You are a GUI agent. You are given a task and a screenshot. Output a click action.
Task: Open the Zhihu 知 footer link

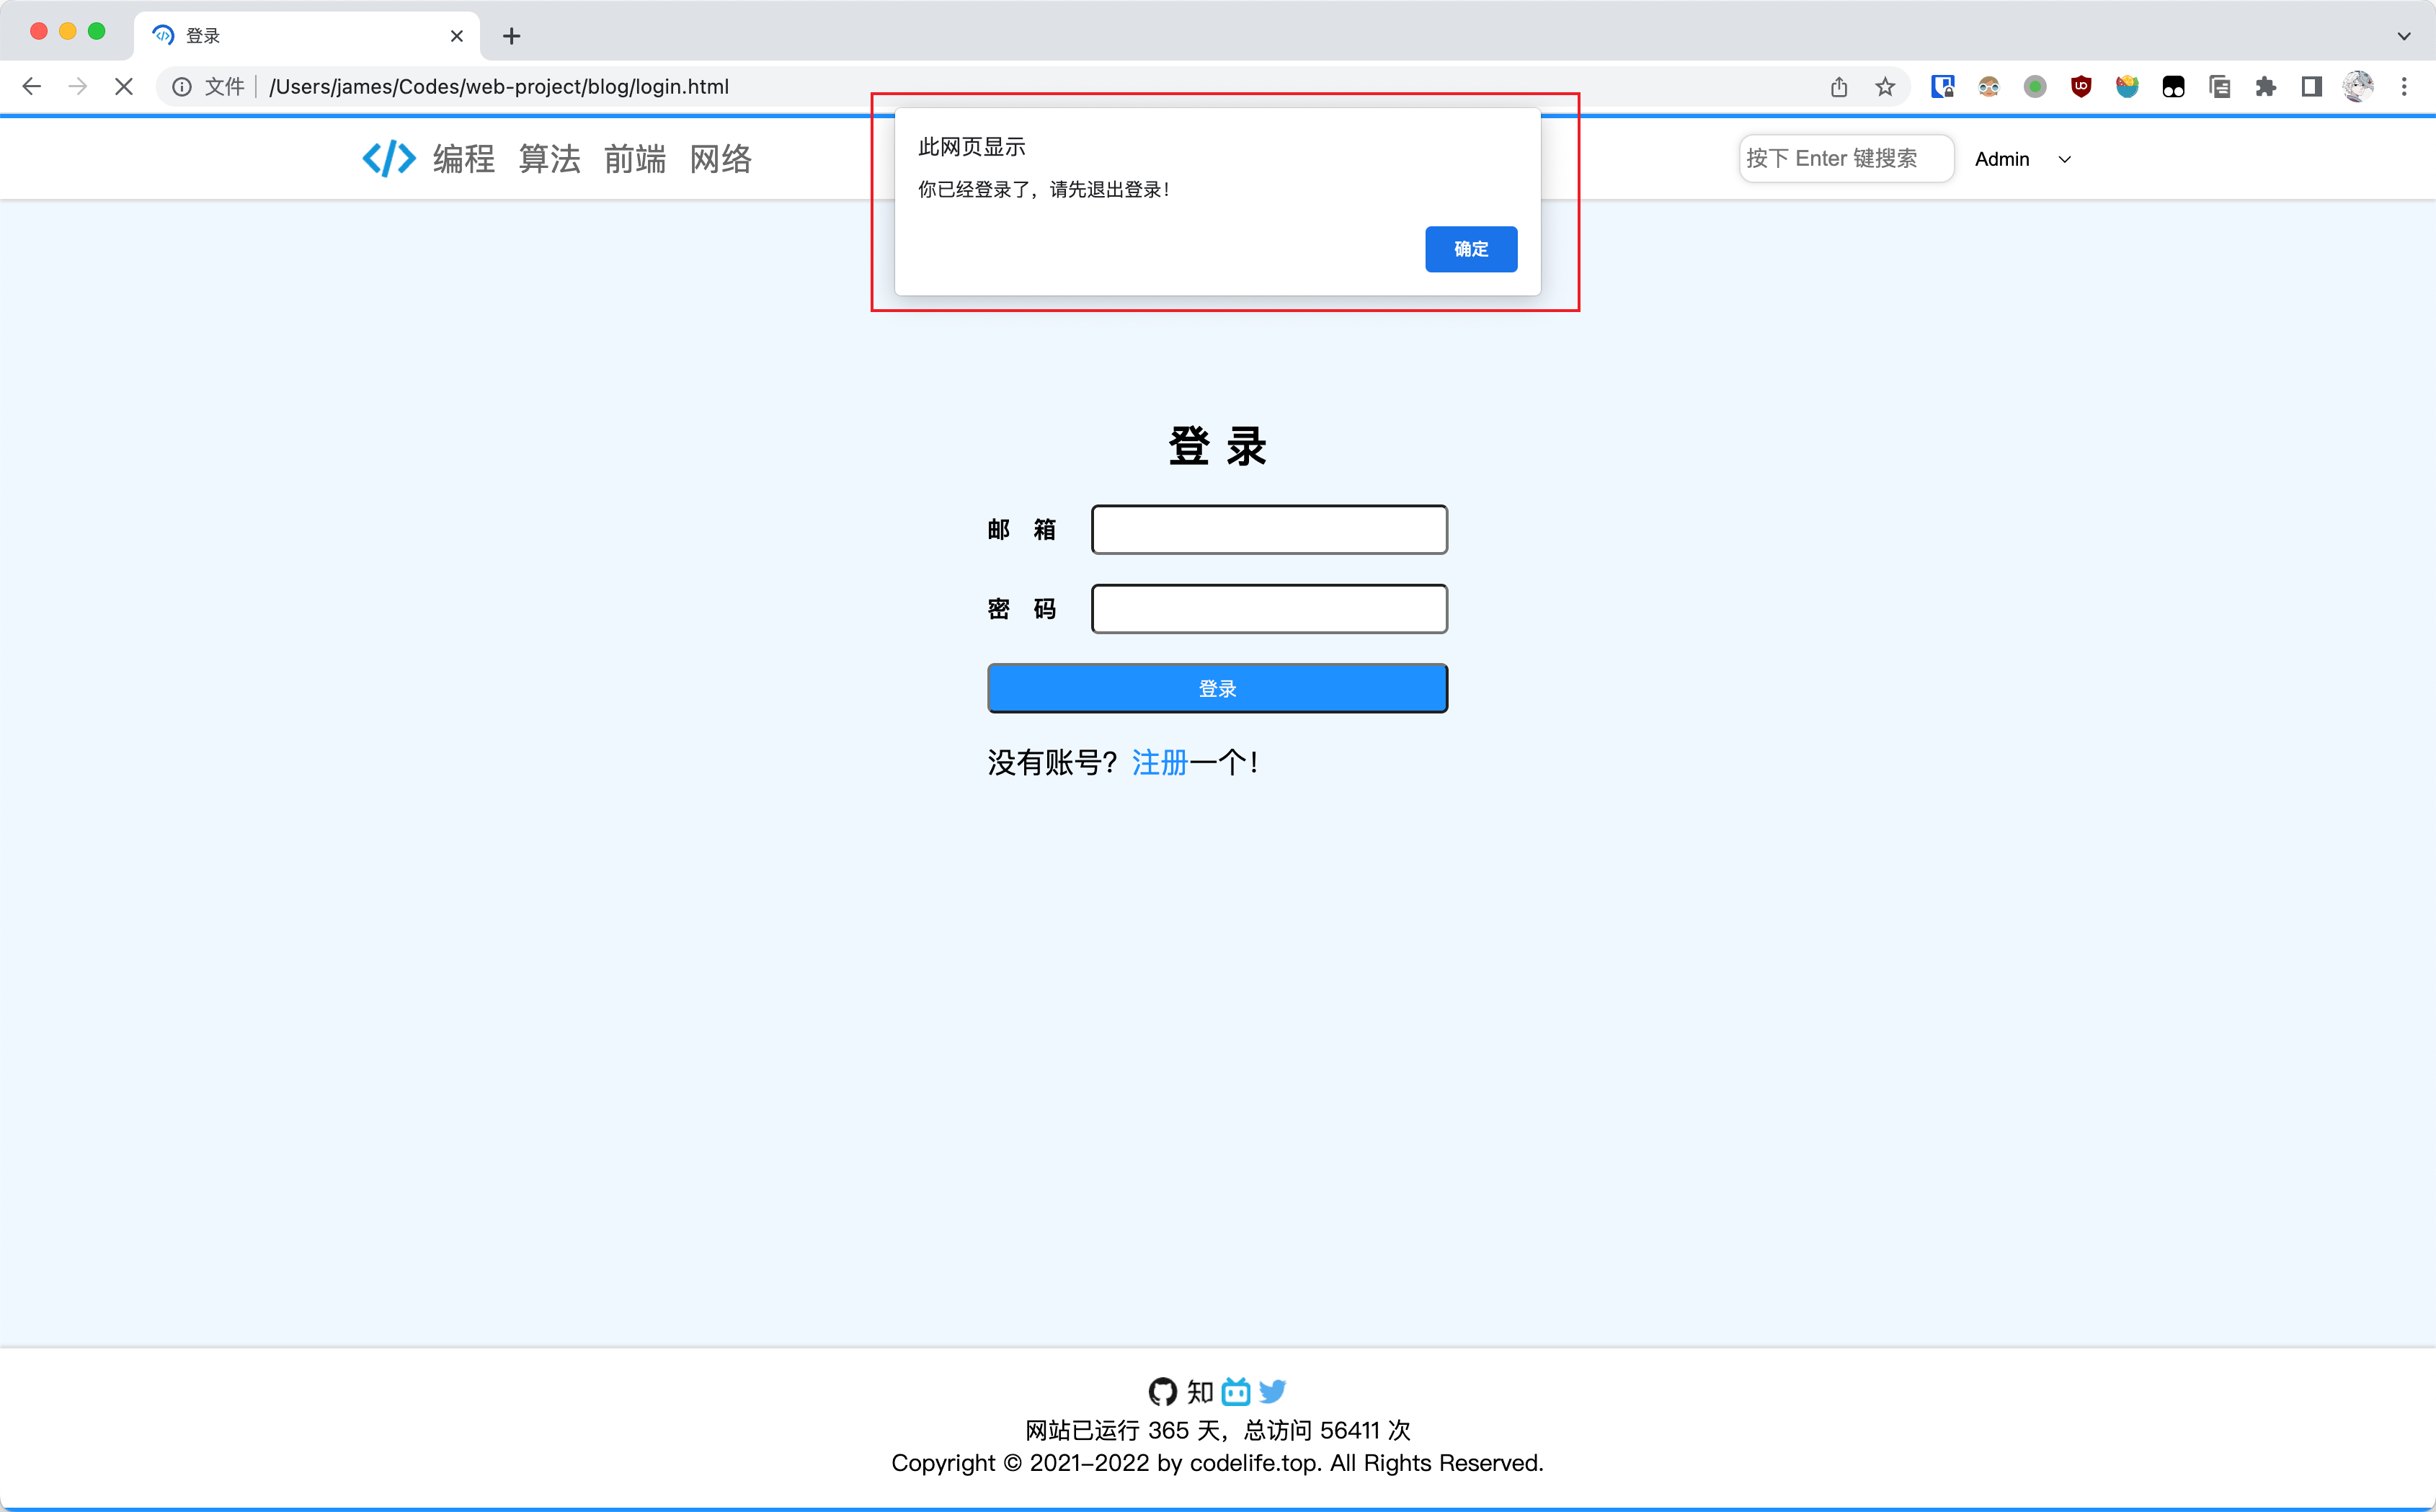pyautogui.click(x=1200, y=1391)
